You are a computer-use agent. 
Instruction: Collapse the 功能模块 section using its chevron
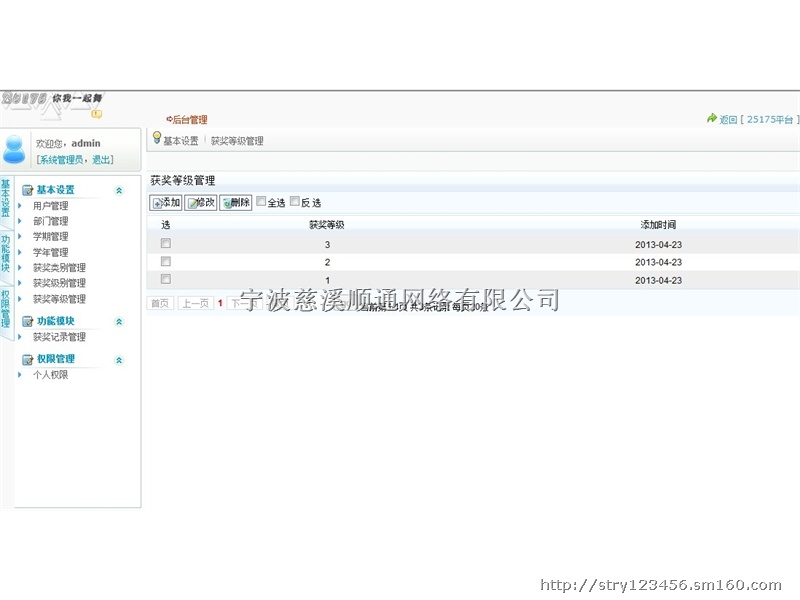(x=119, y=322)
